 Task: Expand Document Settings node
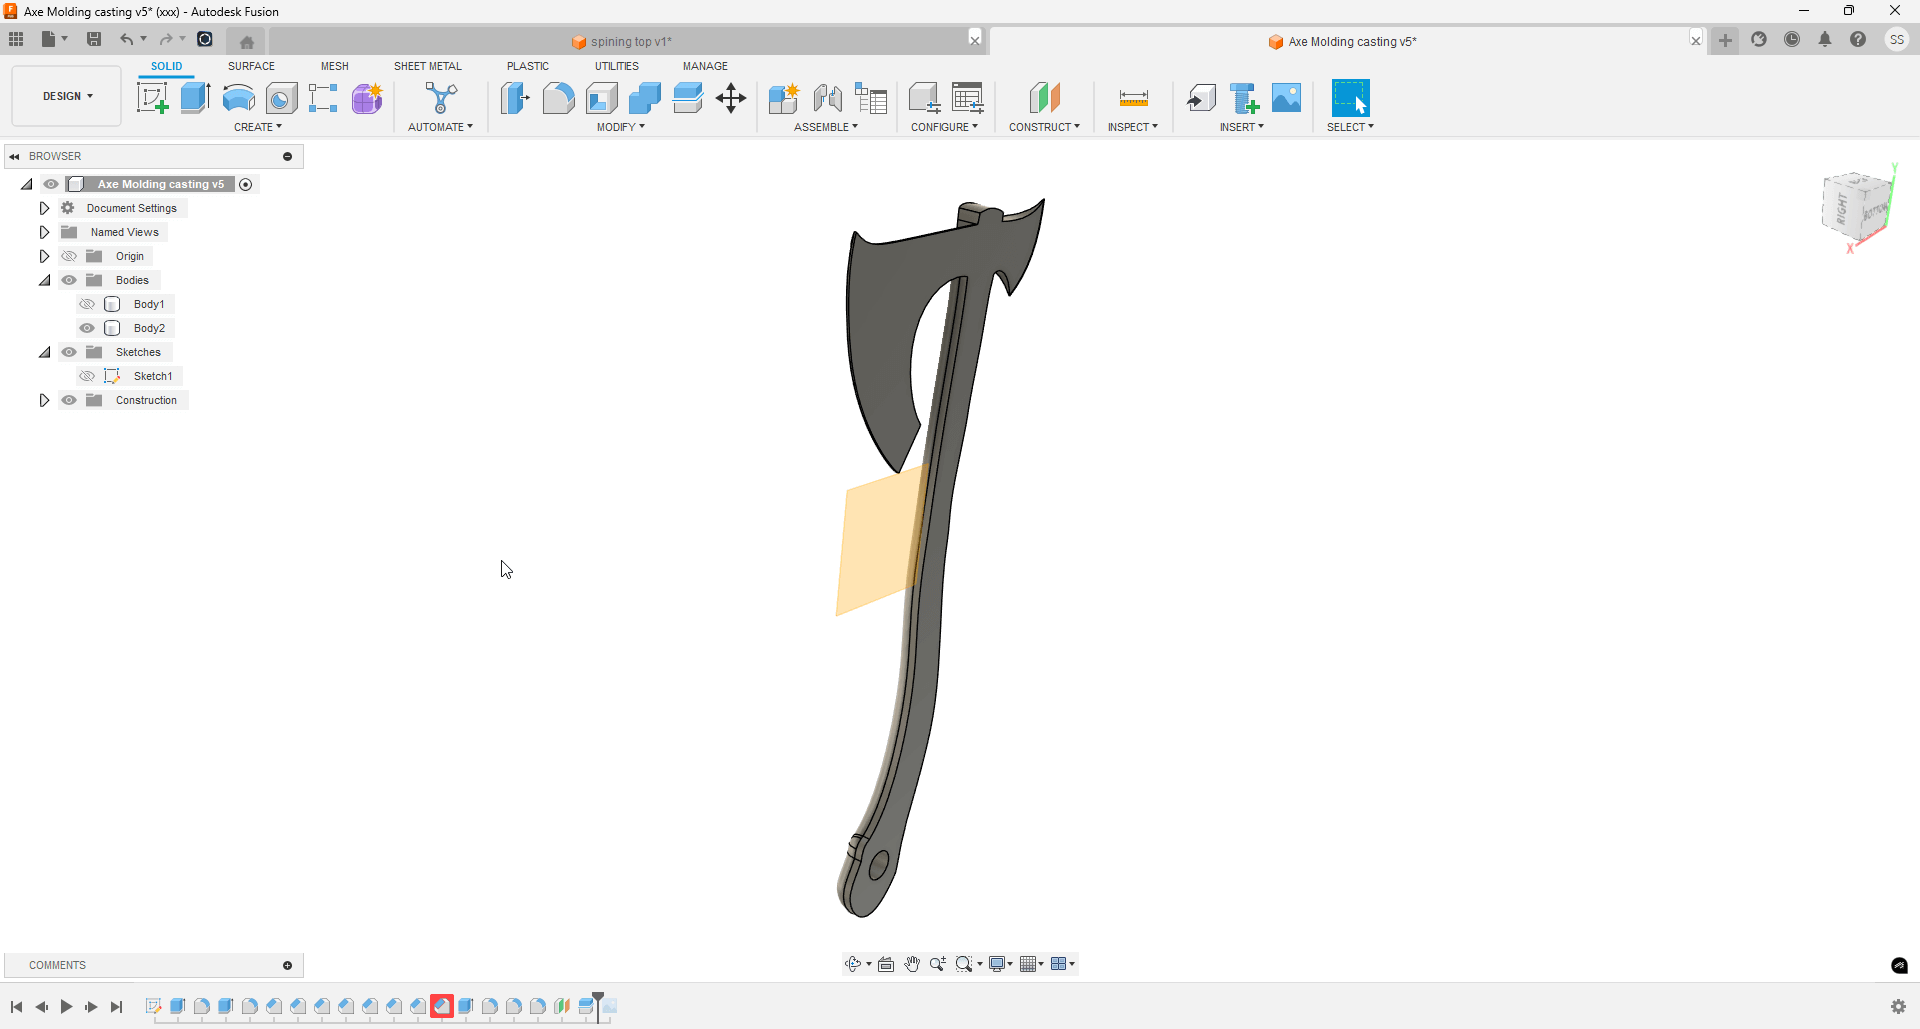[44, 208]
